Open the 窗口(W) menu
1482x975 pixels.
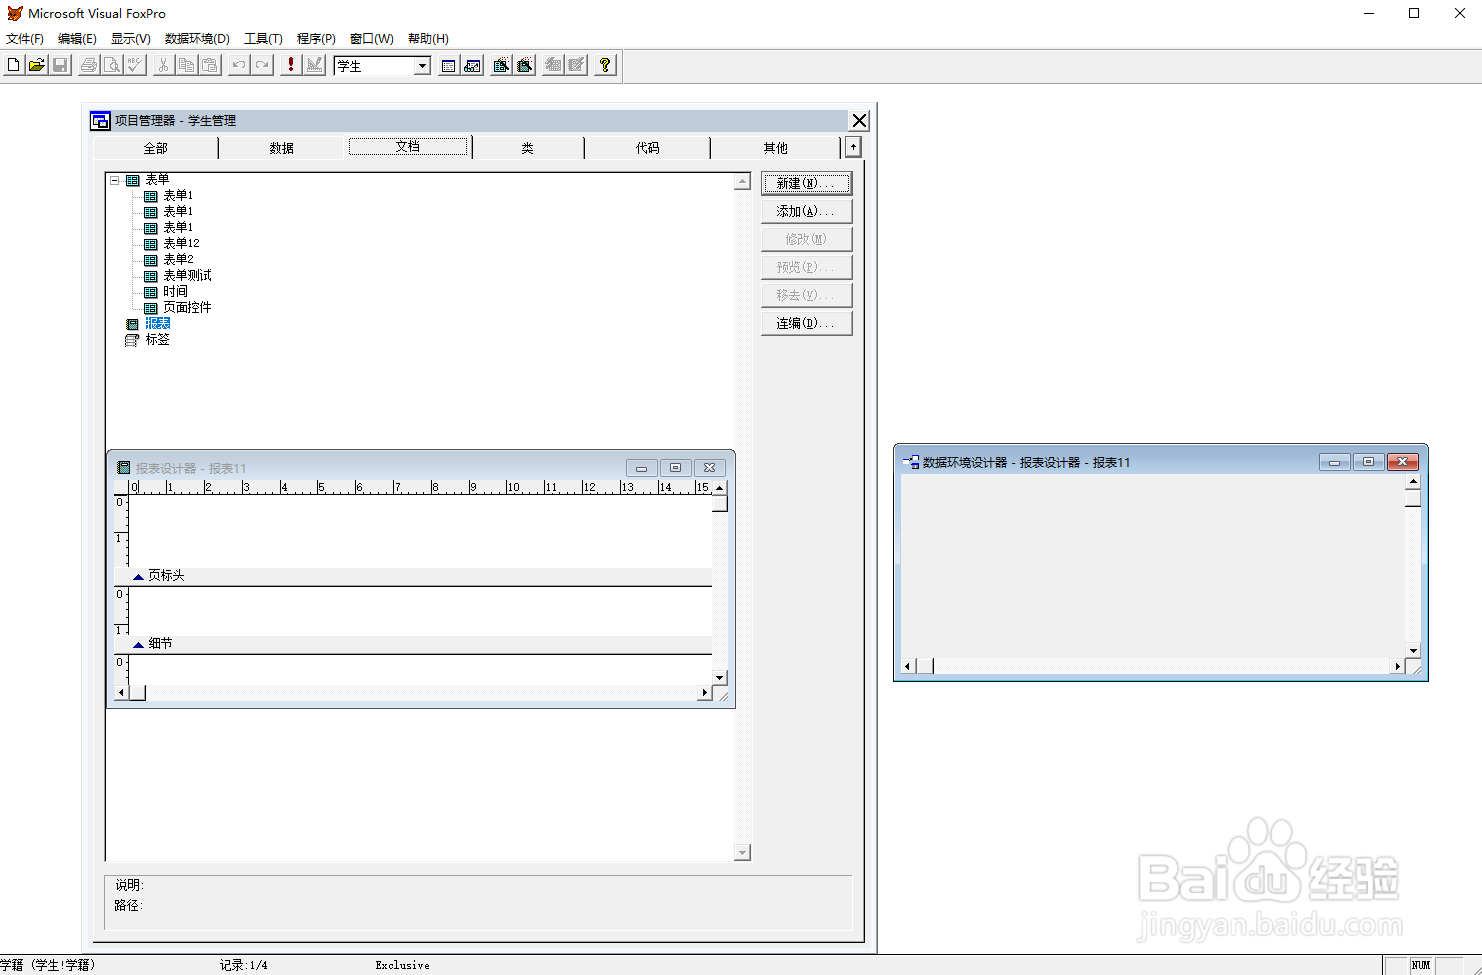[371, 38]
